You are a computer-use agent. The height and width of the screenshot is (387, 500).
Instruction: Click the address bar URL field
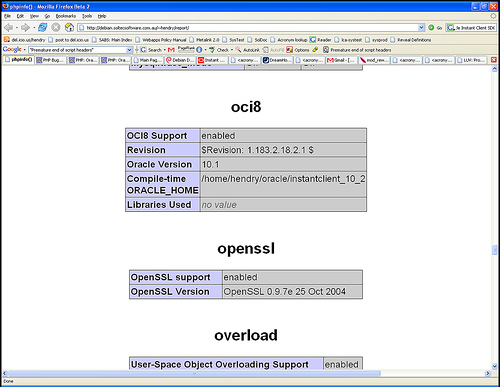pos(252,28)
